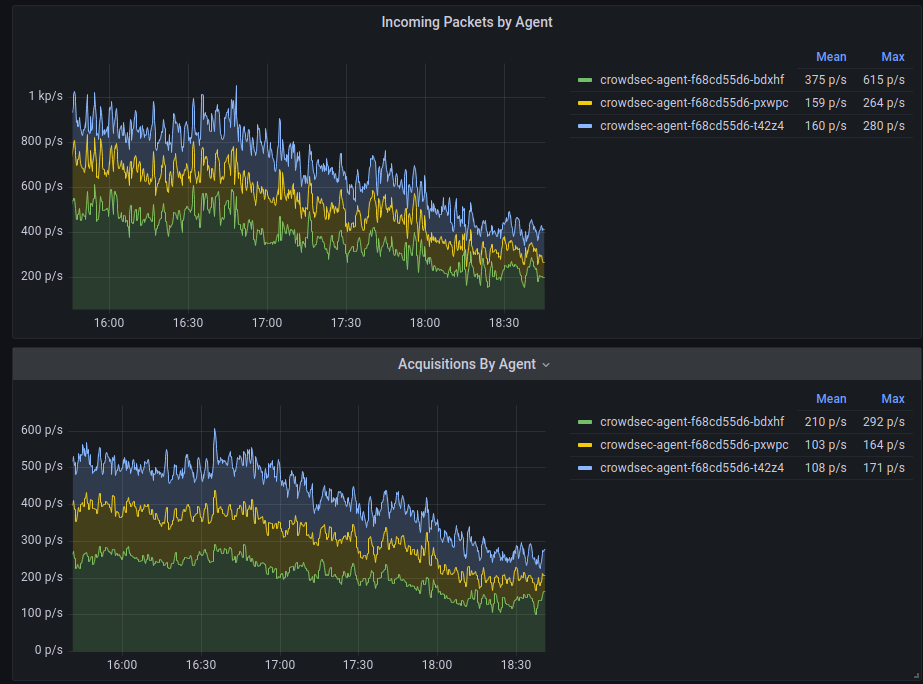
Task: Sort Acquisitions legend by Mean column
Action: tap(831, 399)
